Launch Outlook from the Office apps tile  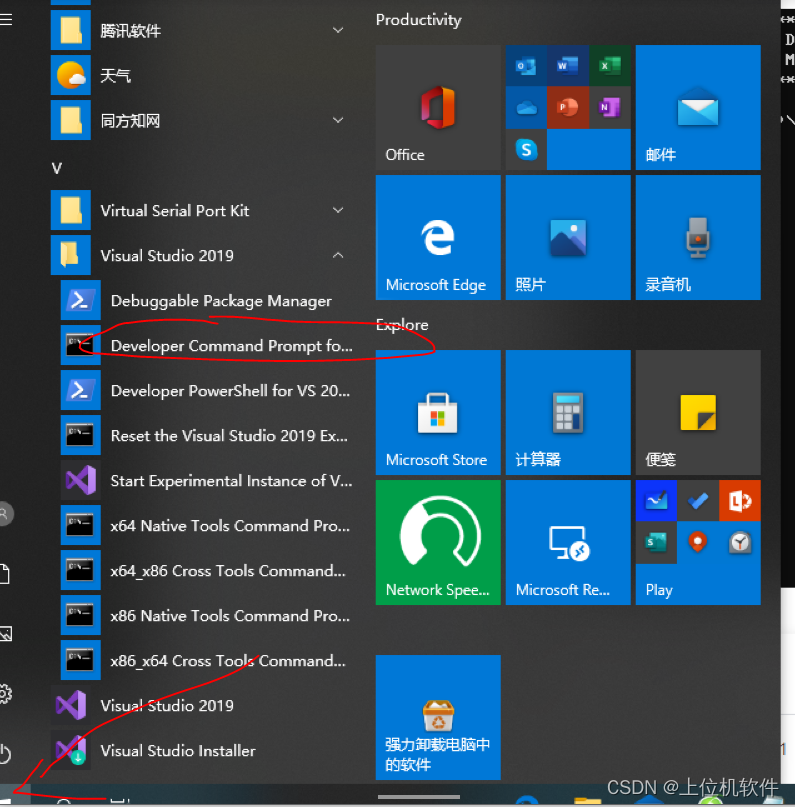(x=526, y=65)
